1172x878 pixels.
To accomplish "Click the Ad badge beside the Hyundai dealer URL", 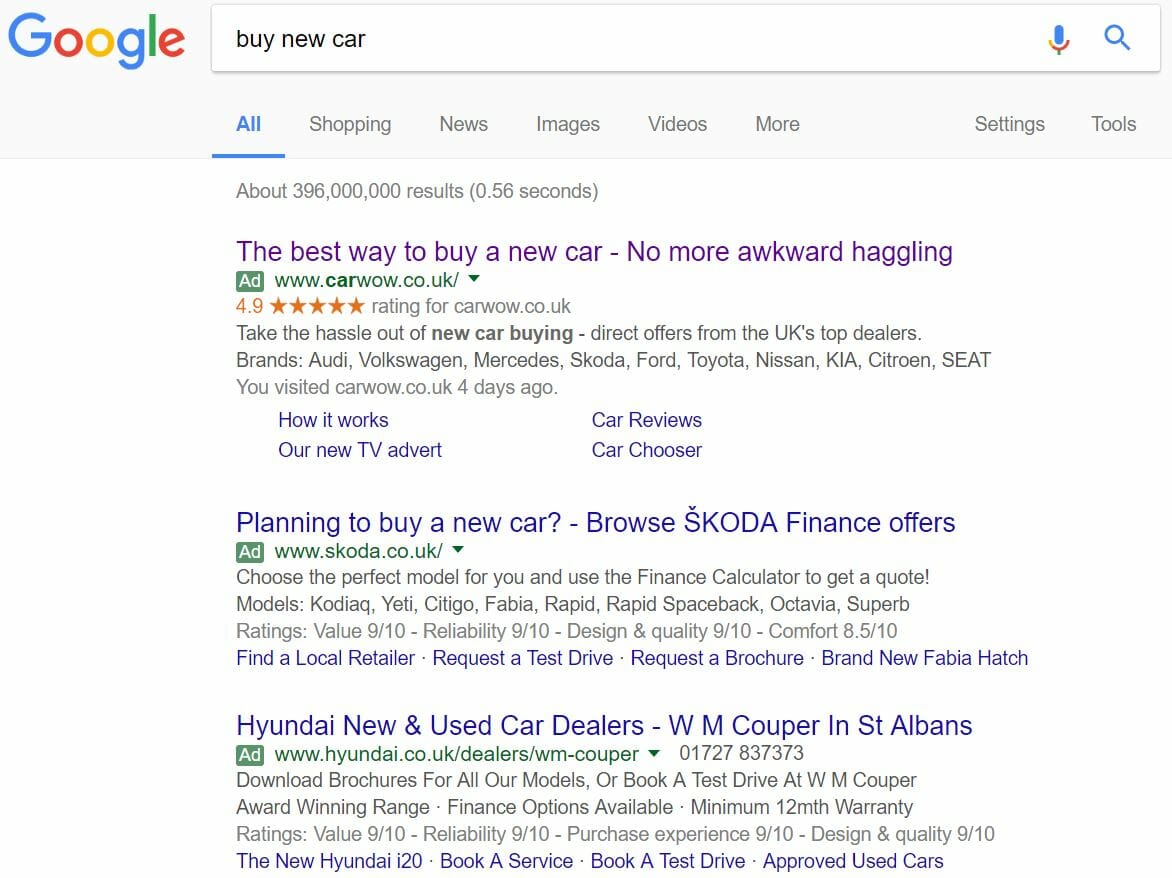I will [x=250, y=755].
